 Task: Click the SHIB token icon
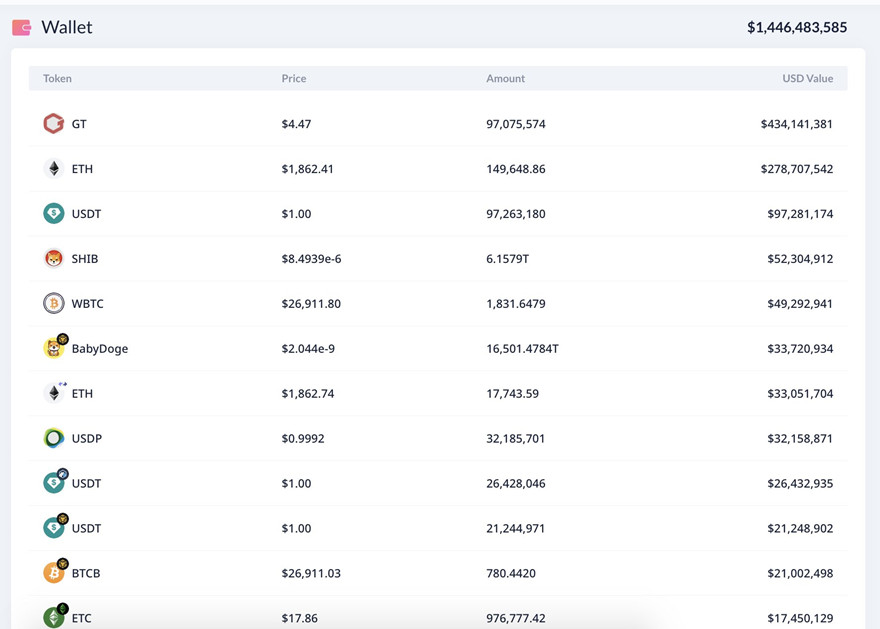(x=54, y=258)
